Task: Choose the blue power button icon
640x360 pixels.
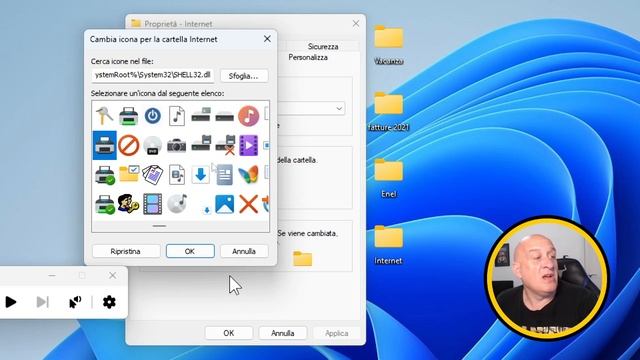Action: click(153, 116)
